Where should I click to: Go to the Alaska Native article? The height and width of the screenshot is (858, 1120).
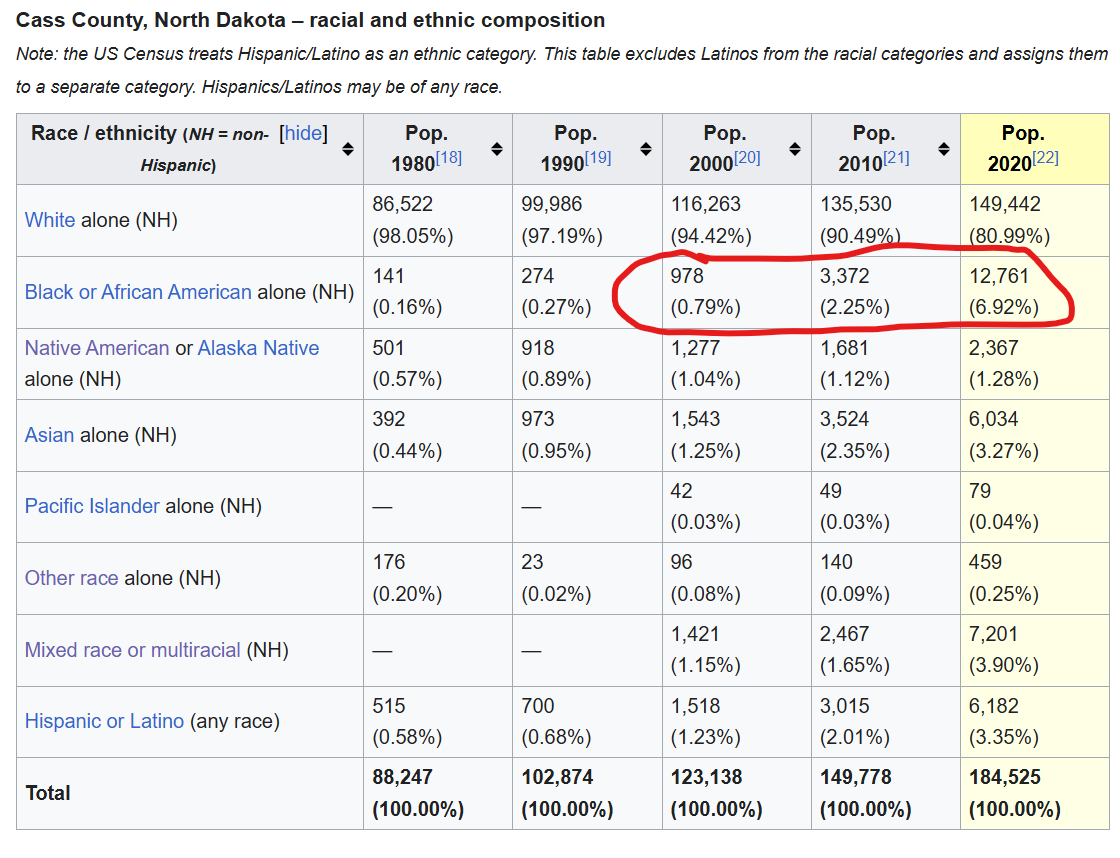pos(258,348)
